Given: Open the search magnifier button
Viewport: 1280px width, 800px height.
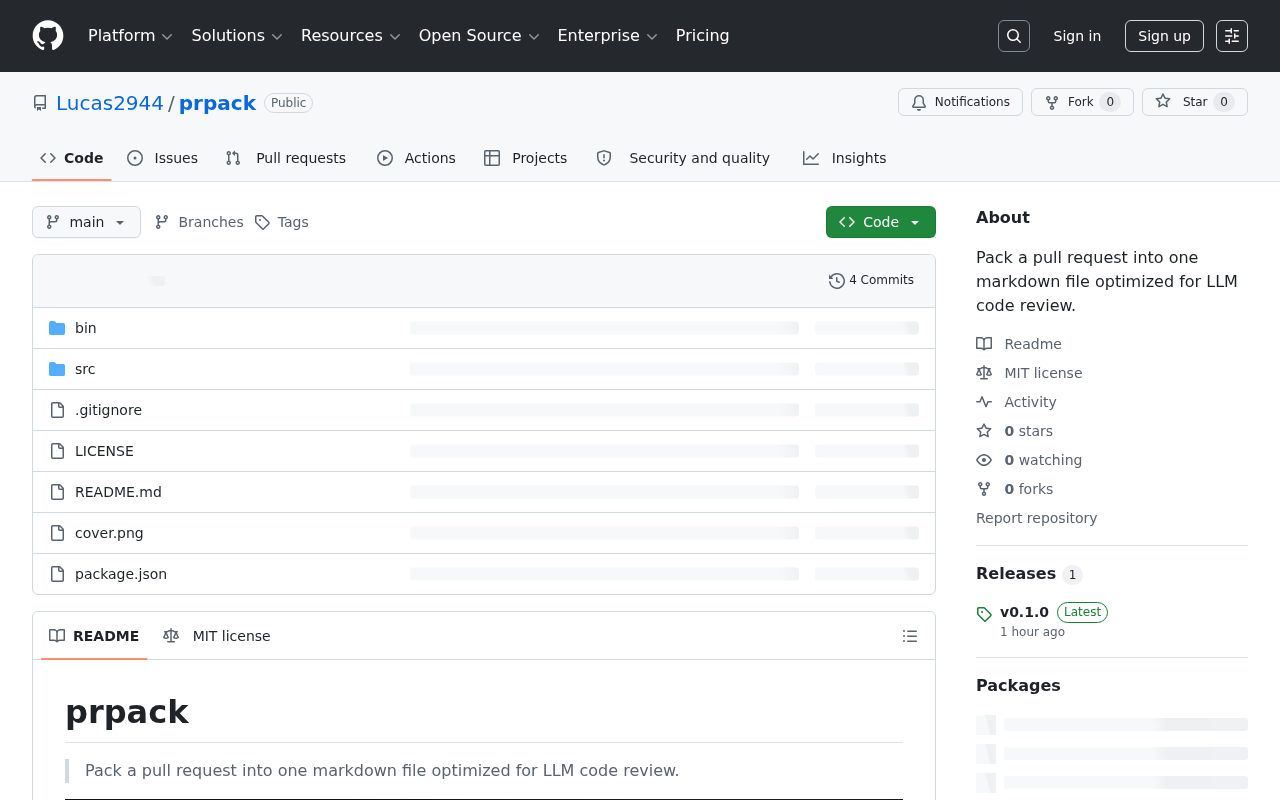Looking at the screenshot, I should click(1014, 36).
